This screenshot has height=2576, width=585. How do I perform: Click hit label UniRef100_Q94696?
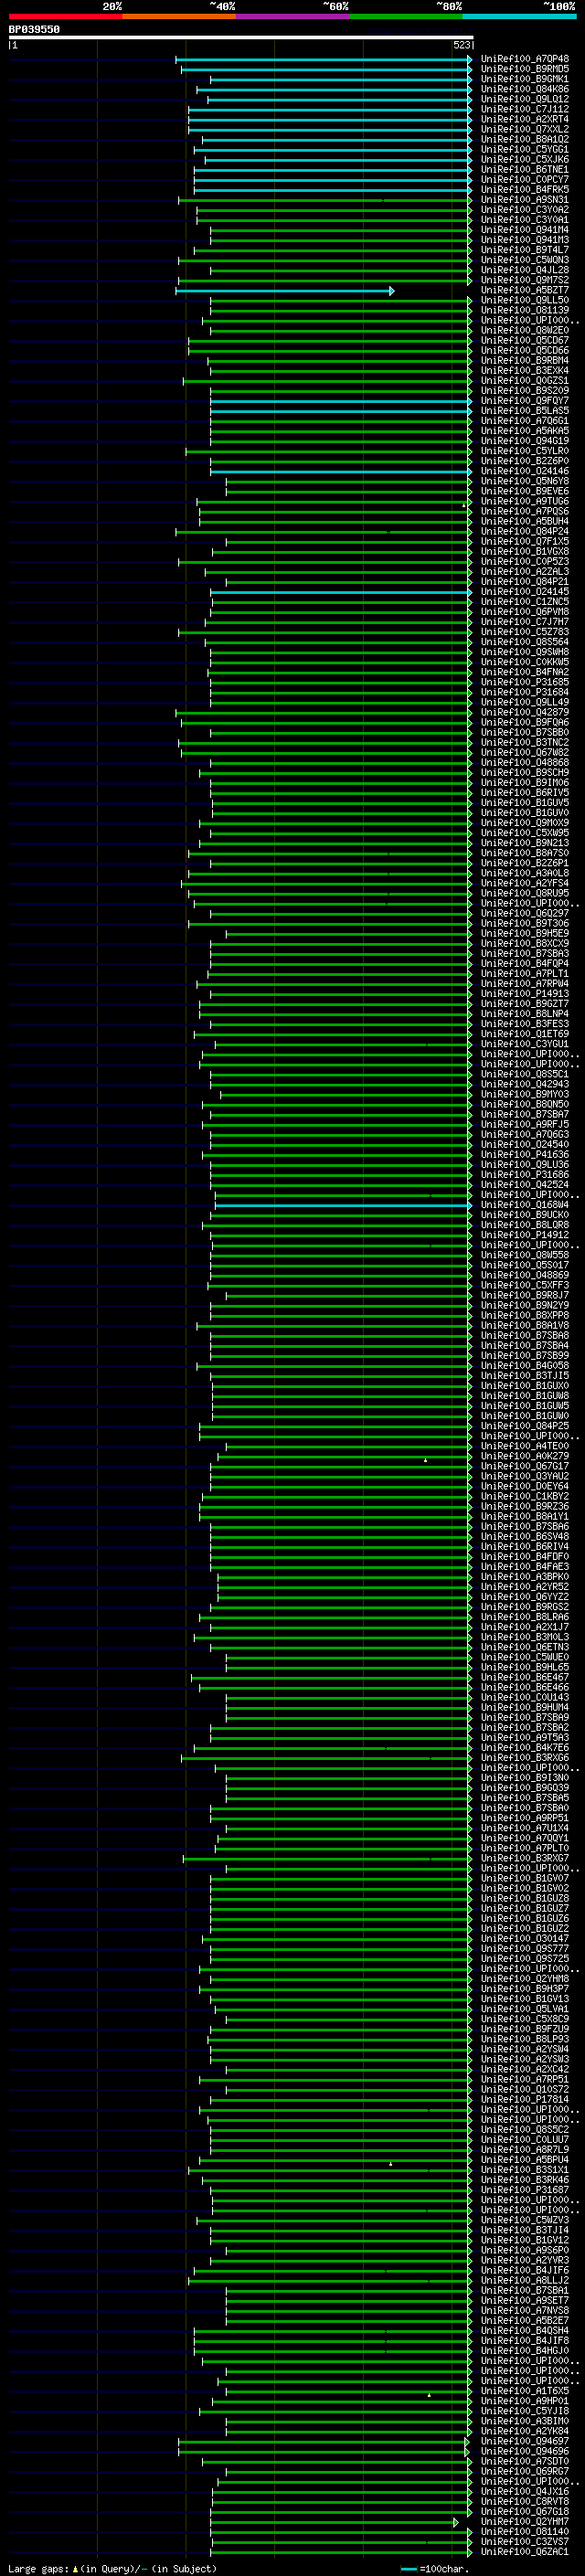(x=525, y=2451)
